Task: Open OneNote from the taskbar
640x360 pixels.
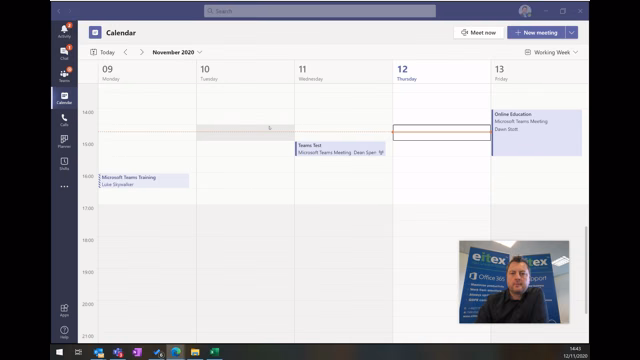Action: pyautogui.click(x=137, y=352)
